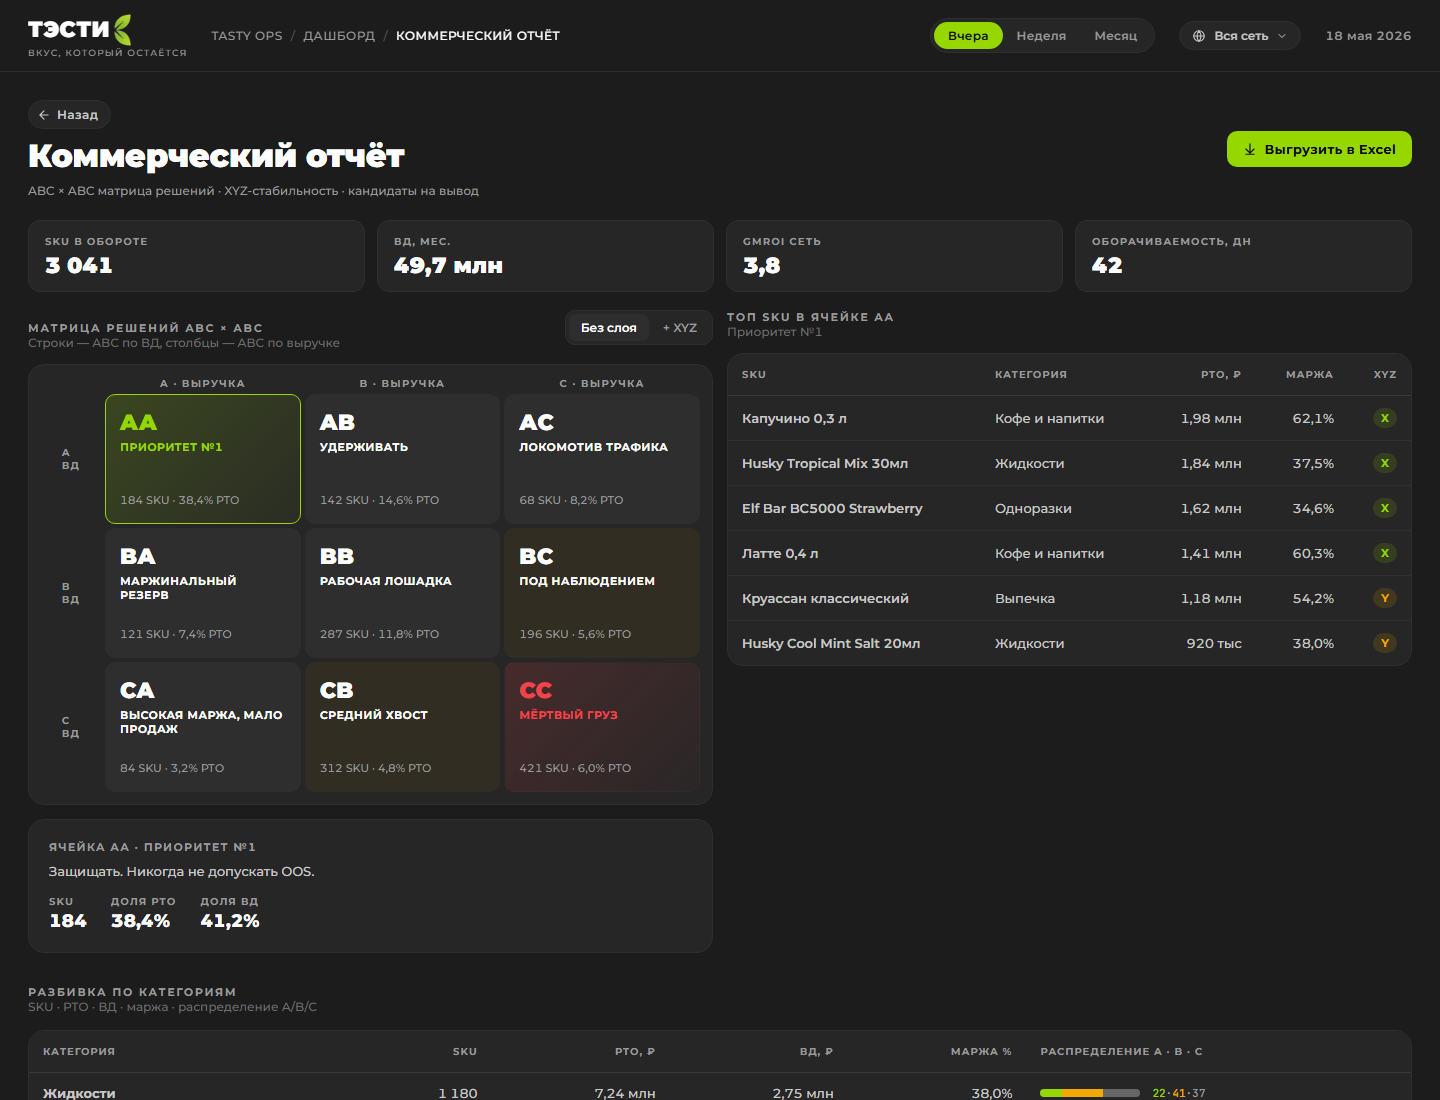
Task: Select the Без слоя layer option
Action: click(608, 328)
